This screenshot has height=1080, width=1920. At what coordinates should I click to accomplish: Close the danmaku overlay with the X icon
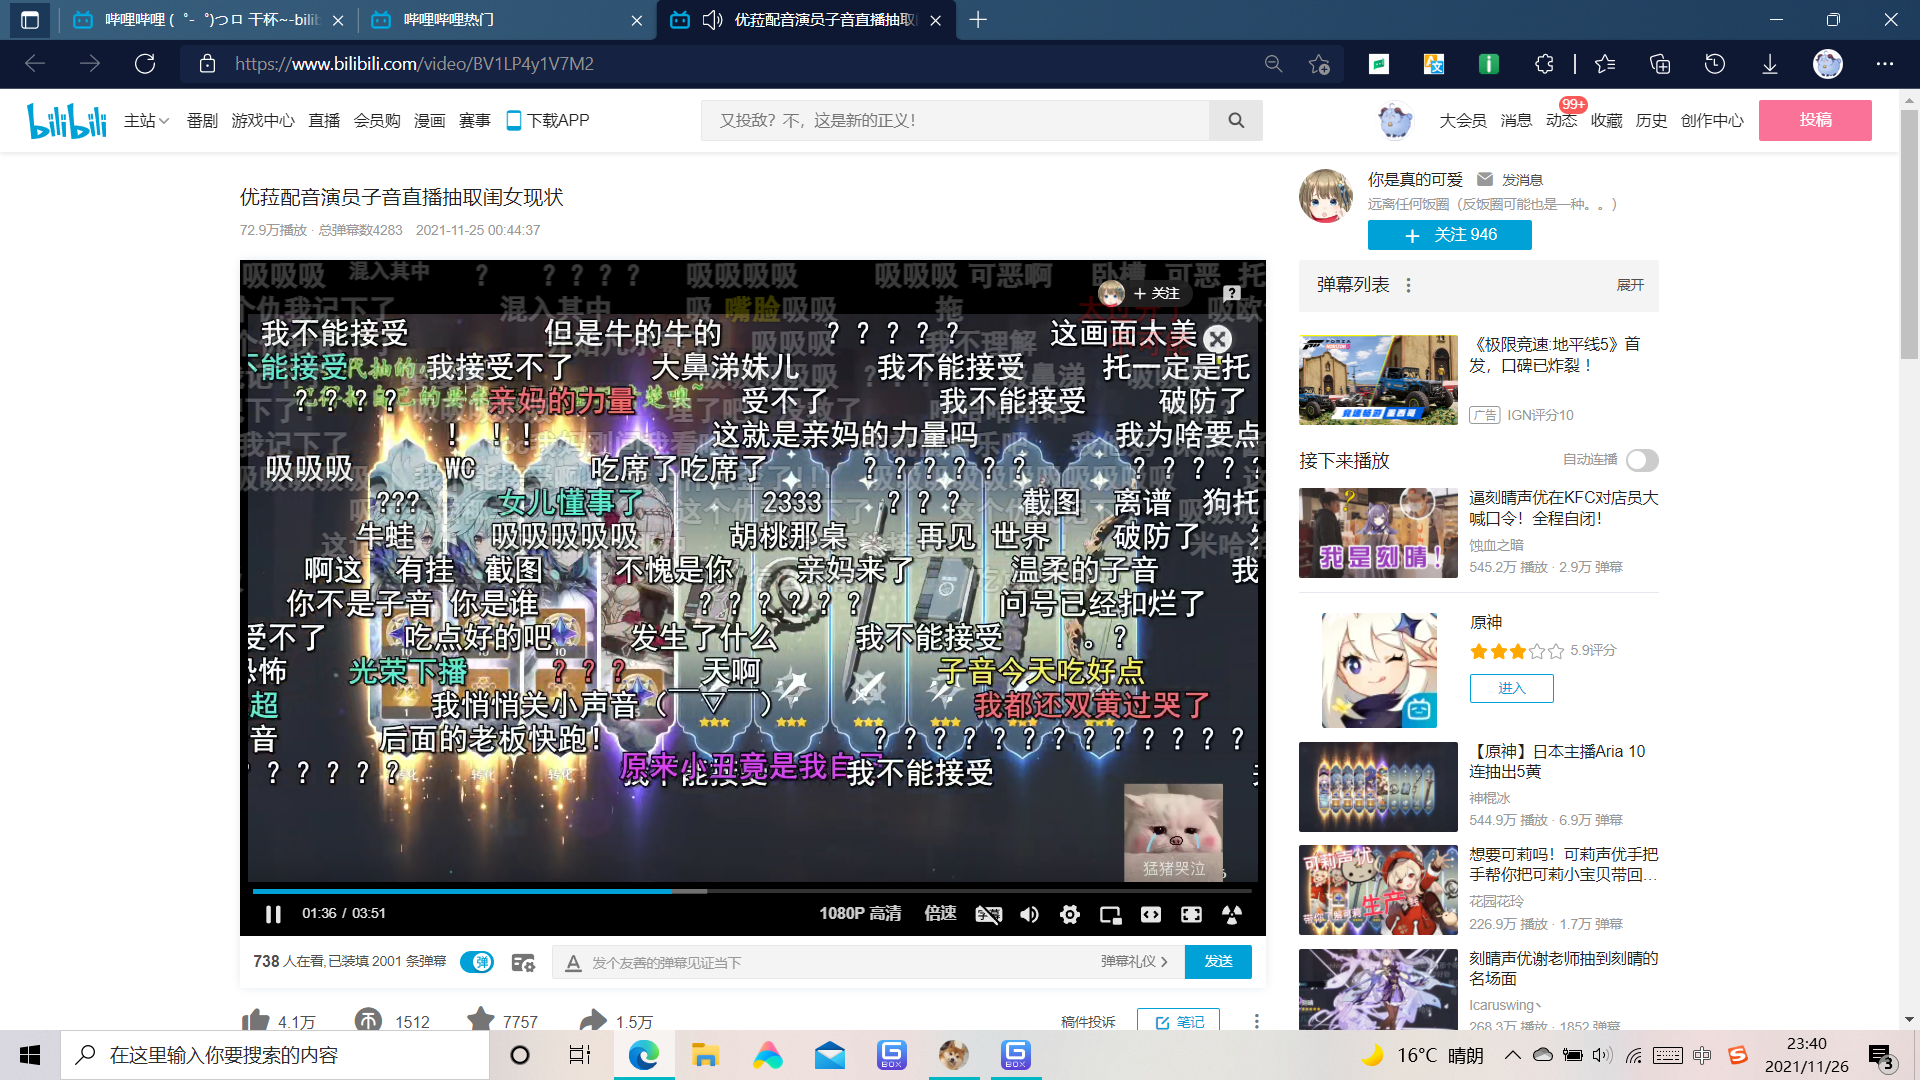tap(1218, 338)
